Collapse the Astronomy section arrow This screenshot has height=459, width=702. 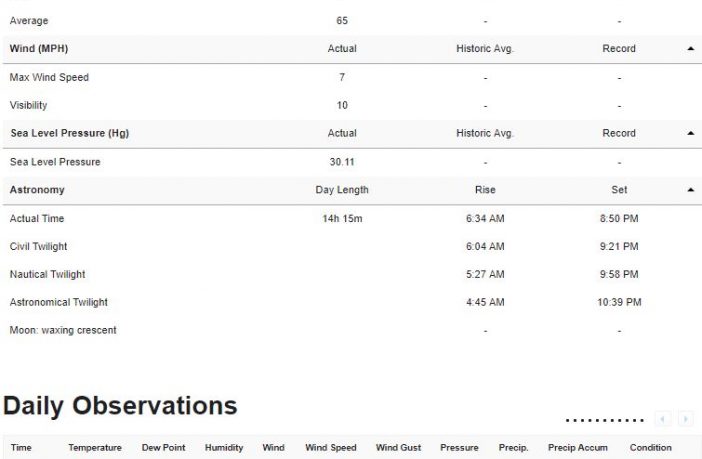coord(690,190)
